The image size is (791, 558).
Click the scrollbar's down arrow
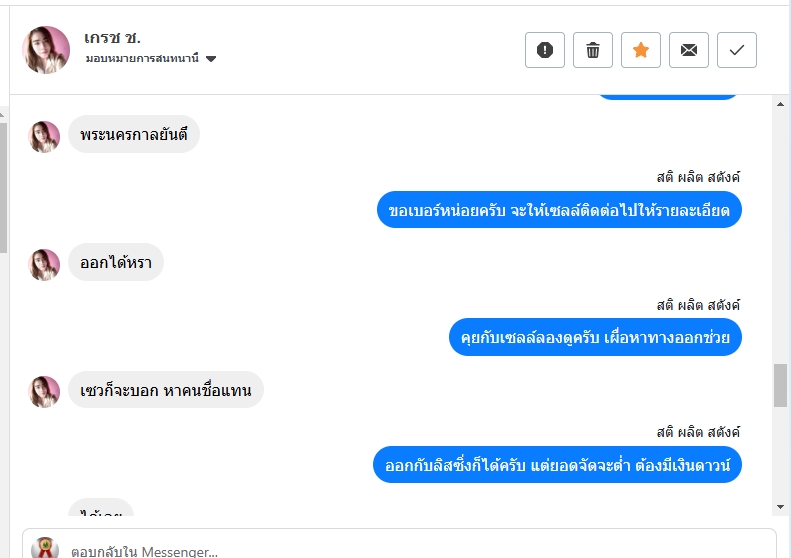[x=780, y=507]
